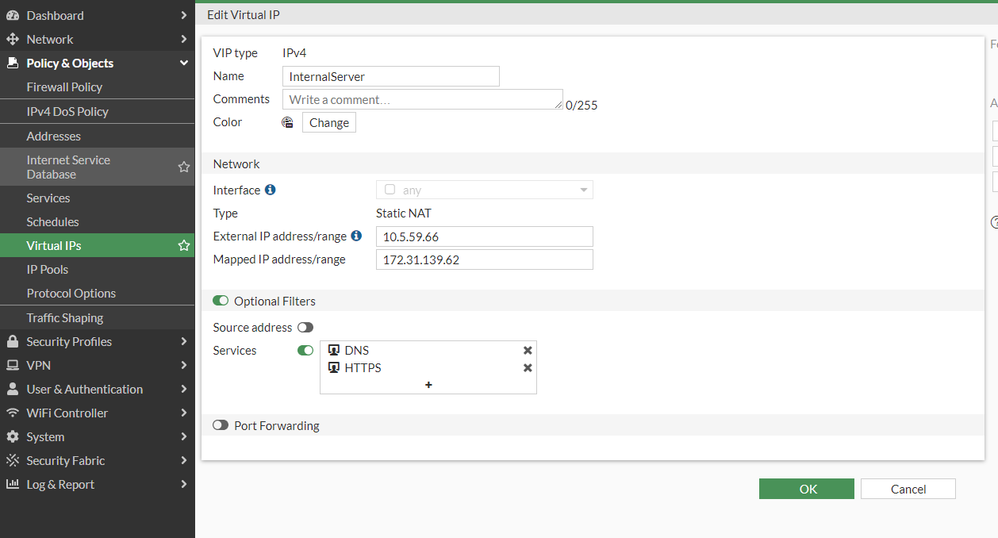This screenshot has height=538, width=998.
Task: Add a service with the plus icon
Action: [x=428, y=384]
